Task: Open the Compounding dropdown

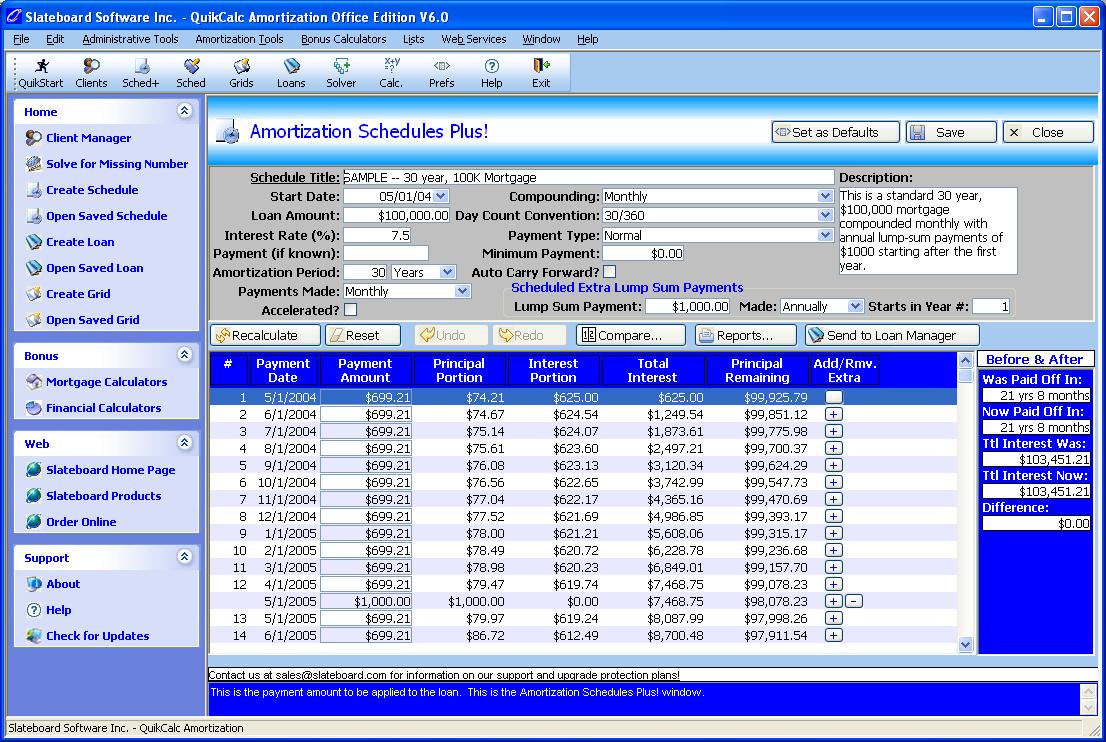Action: (825, 197)
